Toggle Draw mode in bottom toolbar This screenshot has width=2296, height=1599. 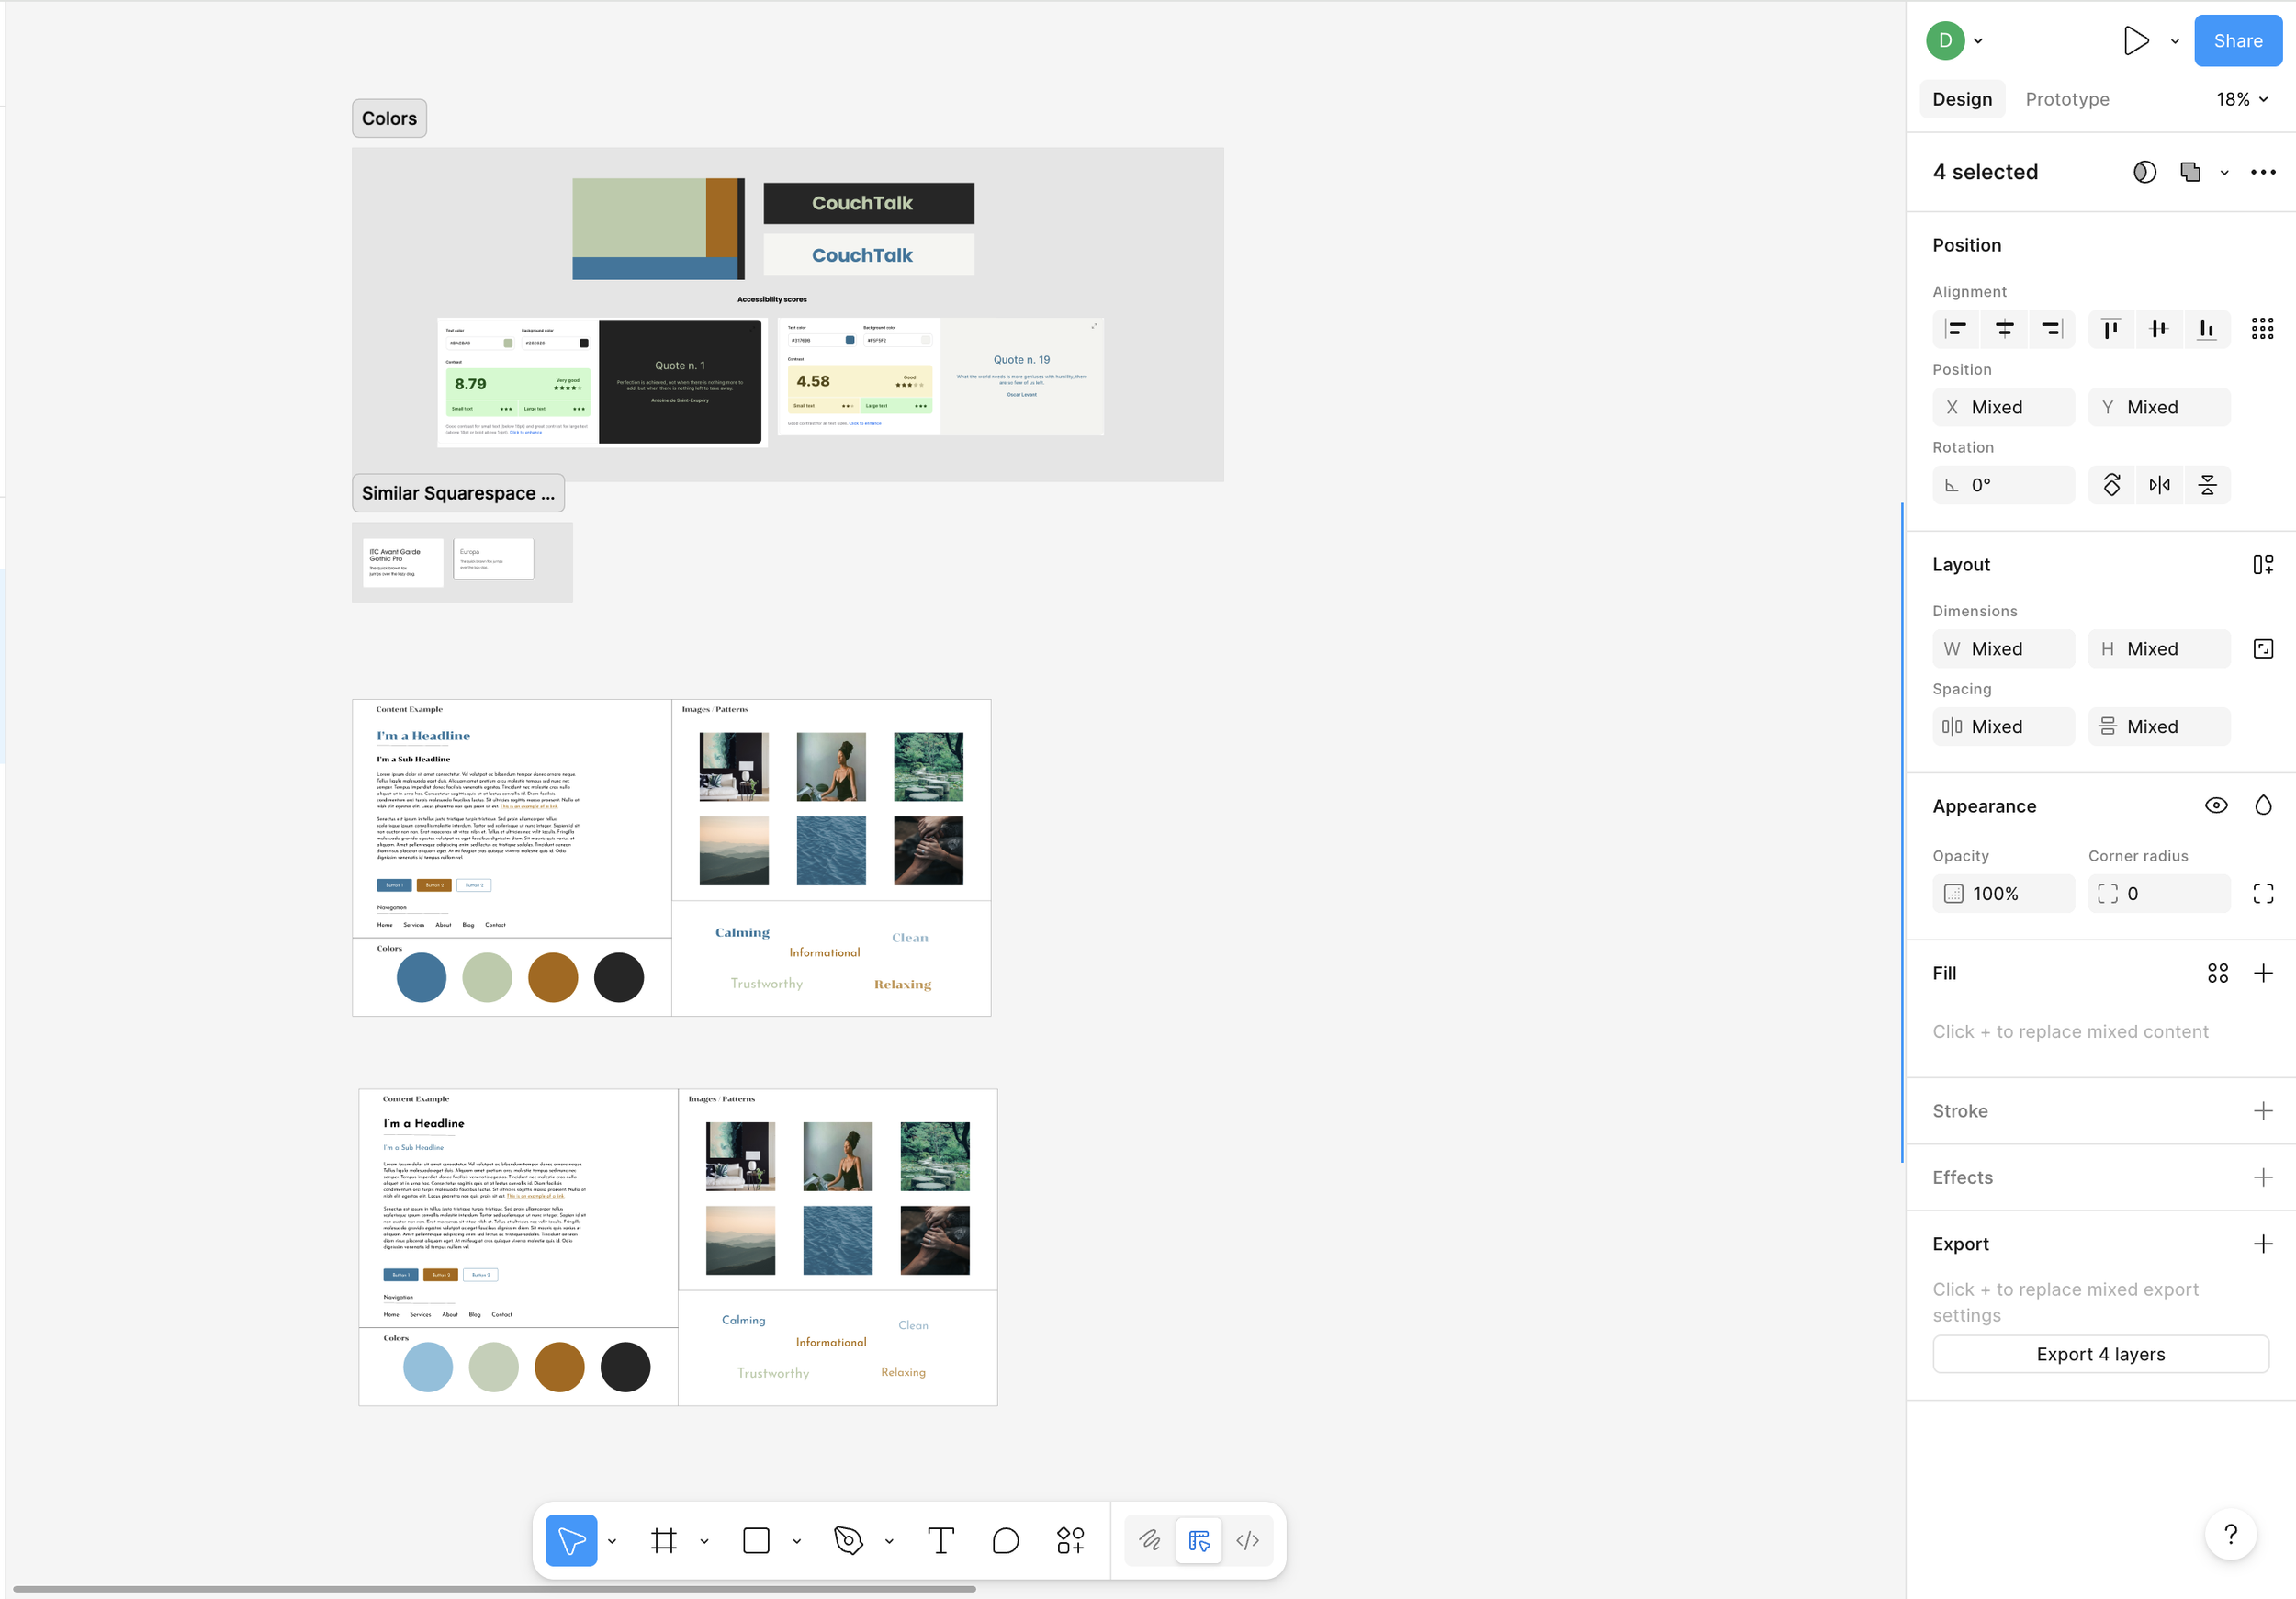[x=1150, y=1540]
